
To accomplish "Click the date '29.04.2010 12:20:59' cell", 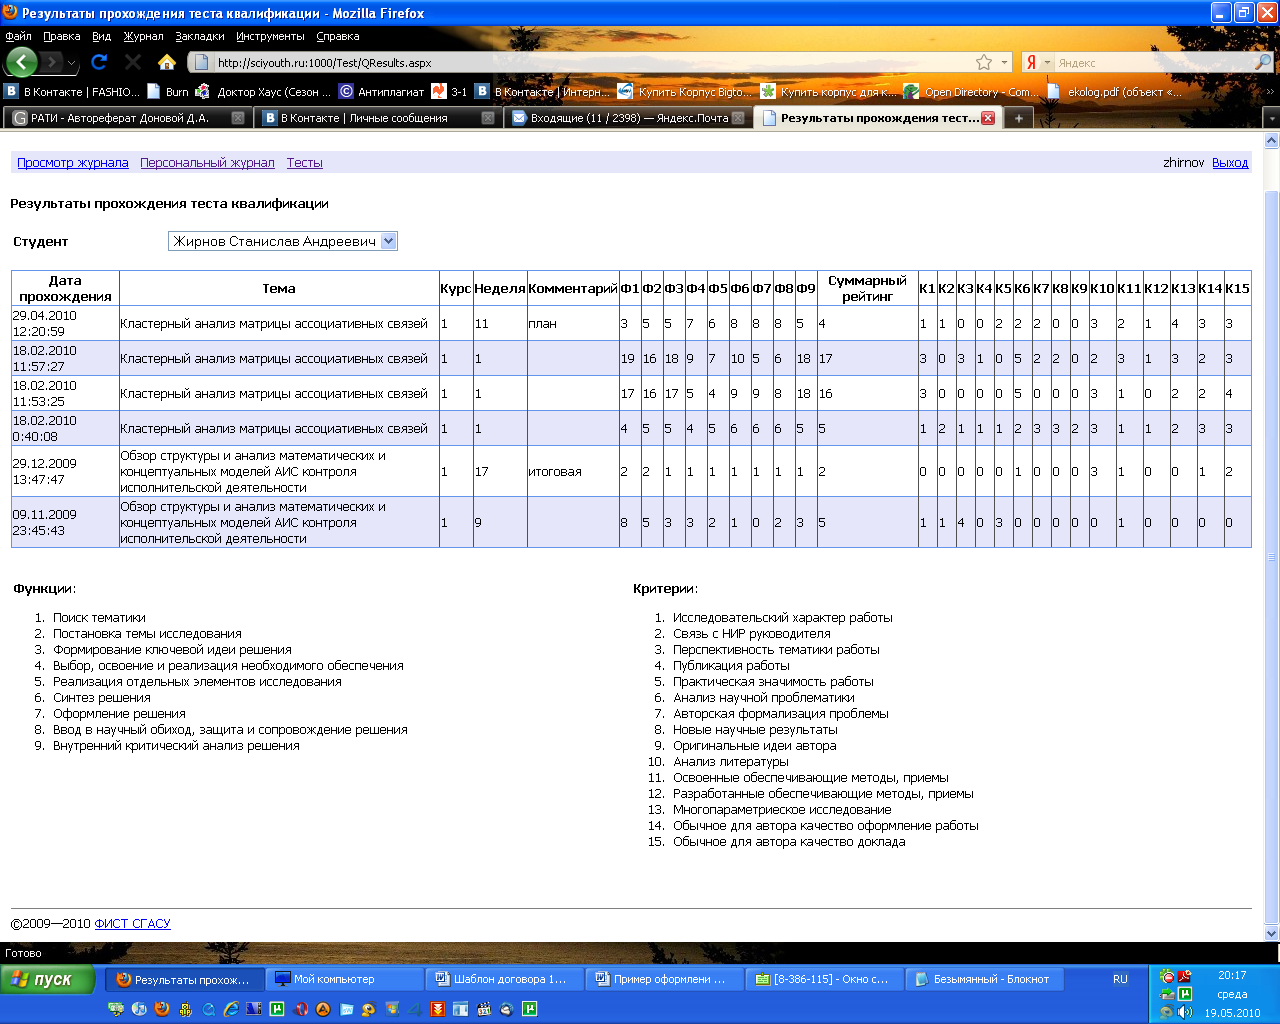I will click(x=65, y=323).
